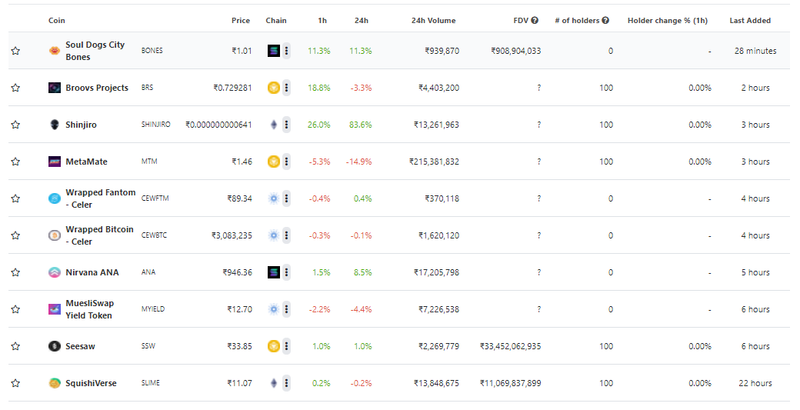The image size is (800, 410).
Task: Open the three-dot chain menu for Seesaw
Action: (286, 346)
